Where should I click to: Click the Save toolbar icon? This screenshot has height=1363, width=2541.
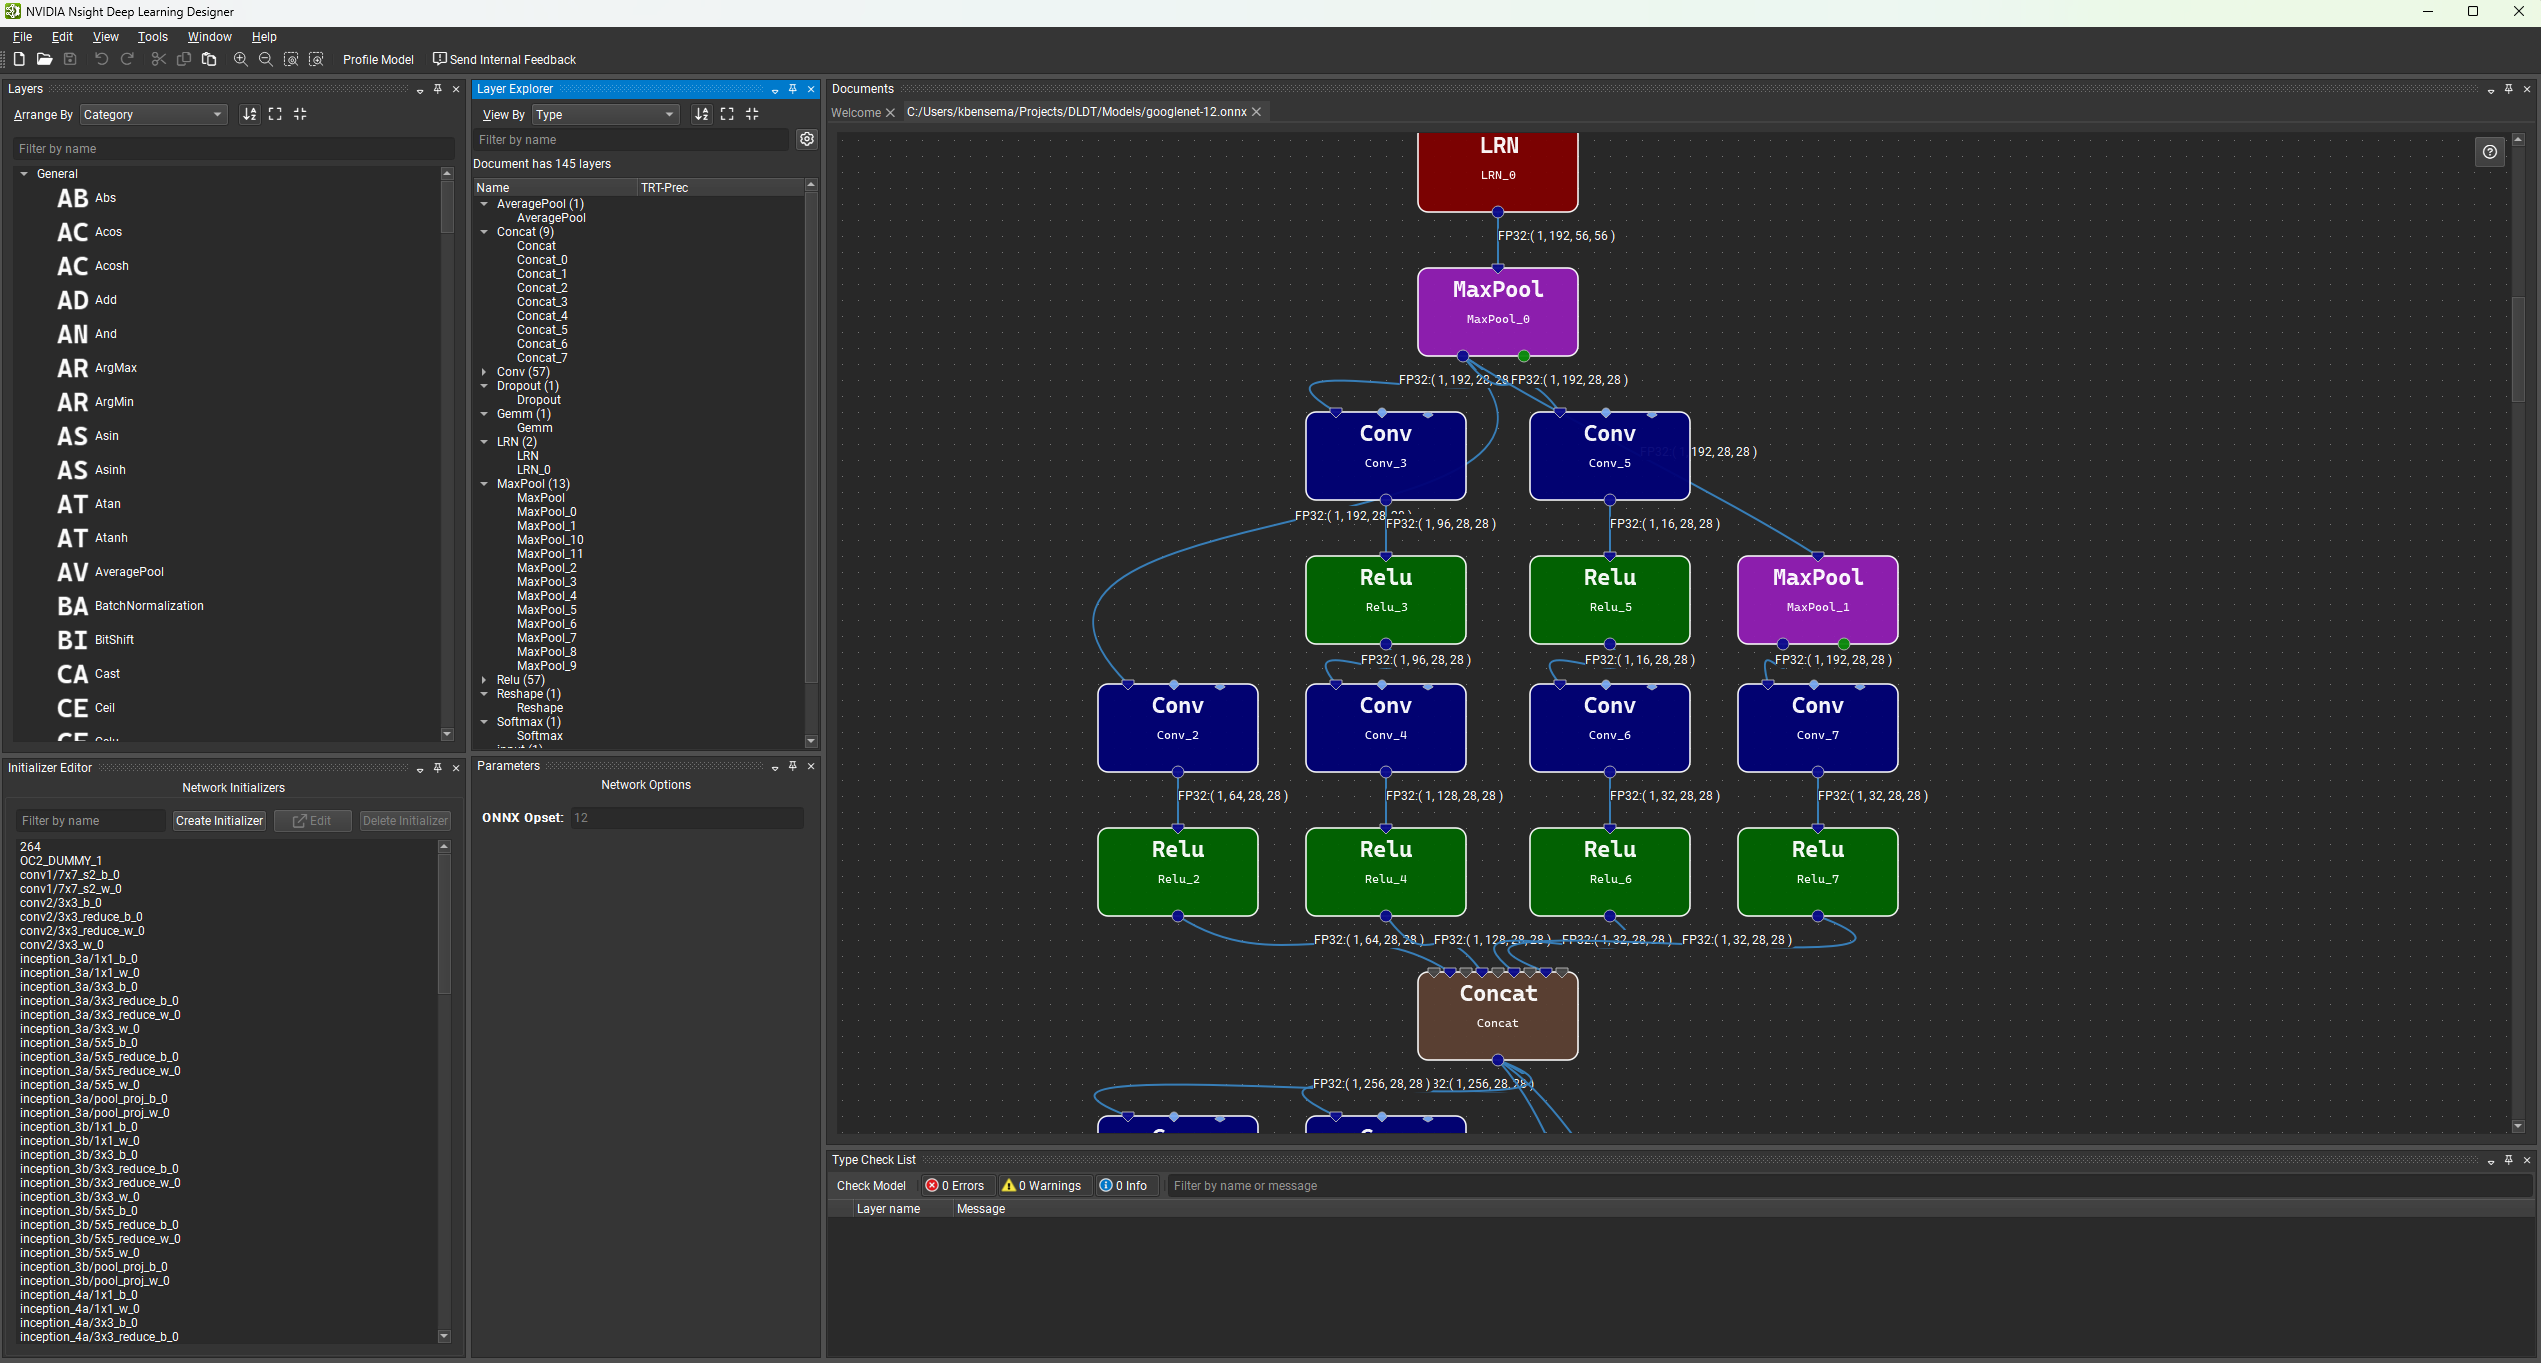coord(70,59)
